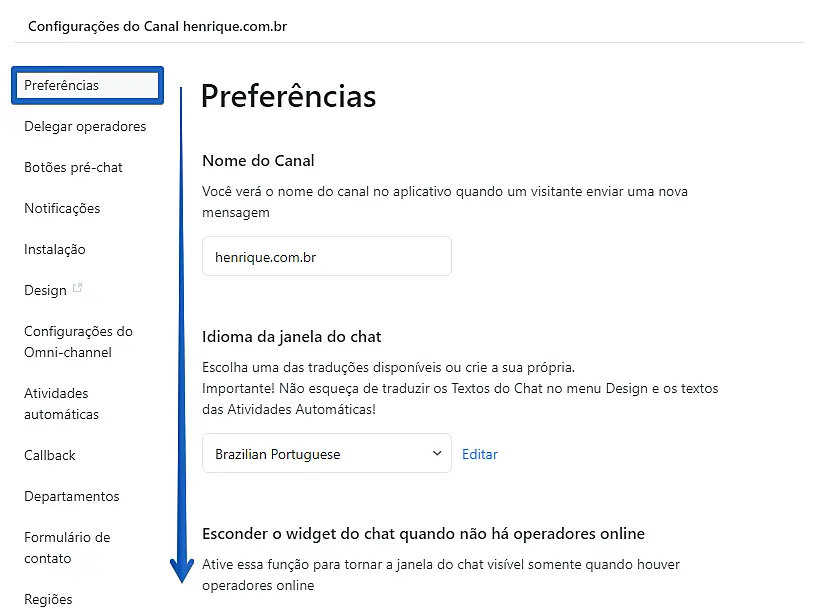Click the Nome do Canal label

coord(258,161)
